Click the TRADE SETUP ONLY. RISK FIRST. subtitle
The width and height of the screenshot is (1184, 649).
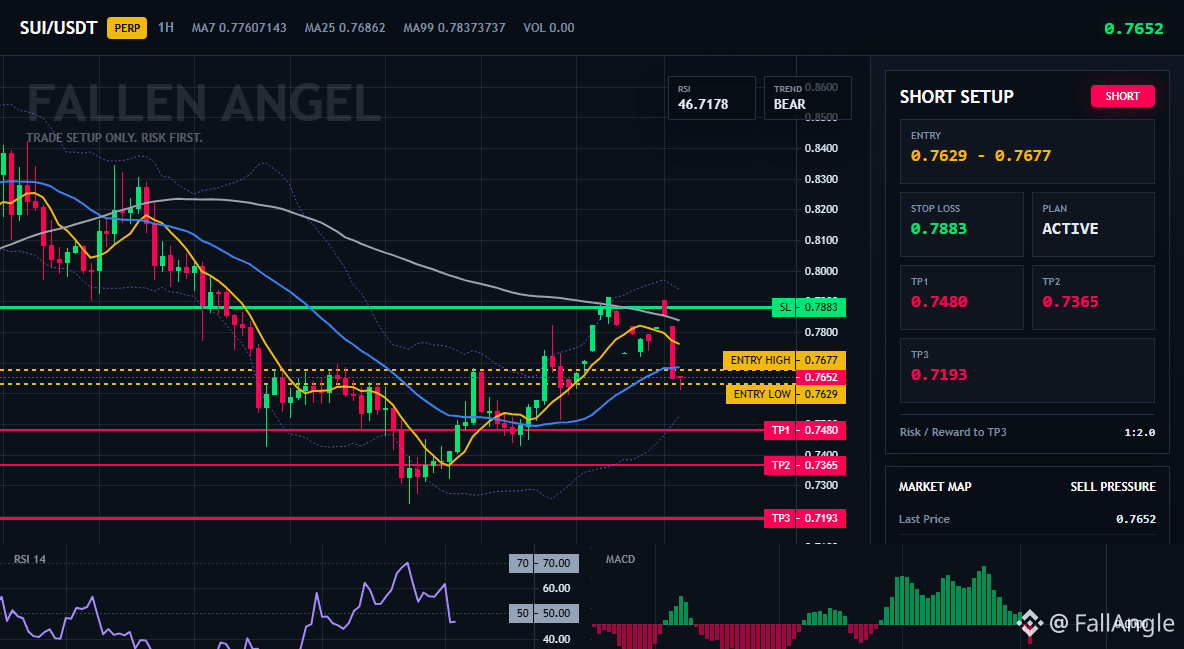[114, 138]
